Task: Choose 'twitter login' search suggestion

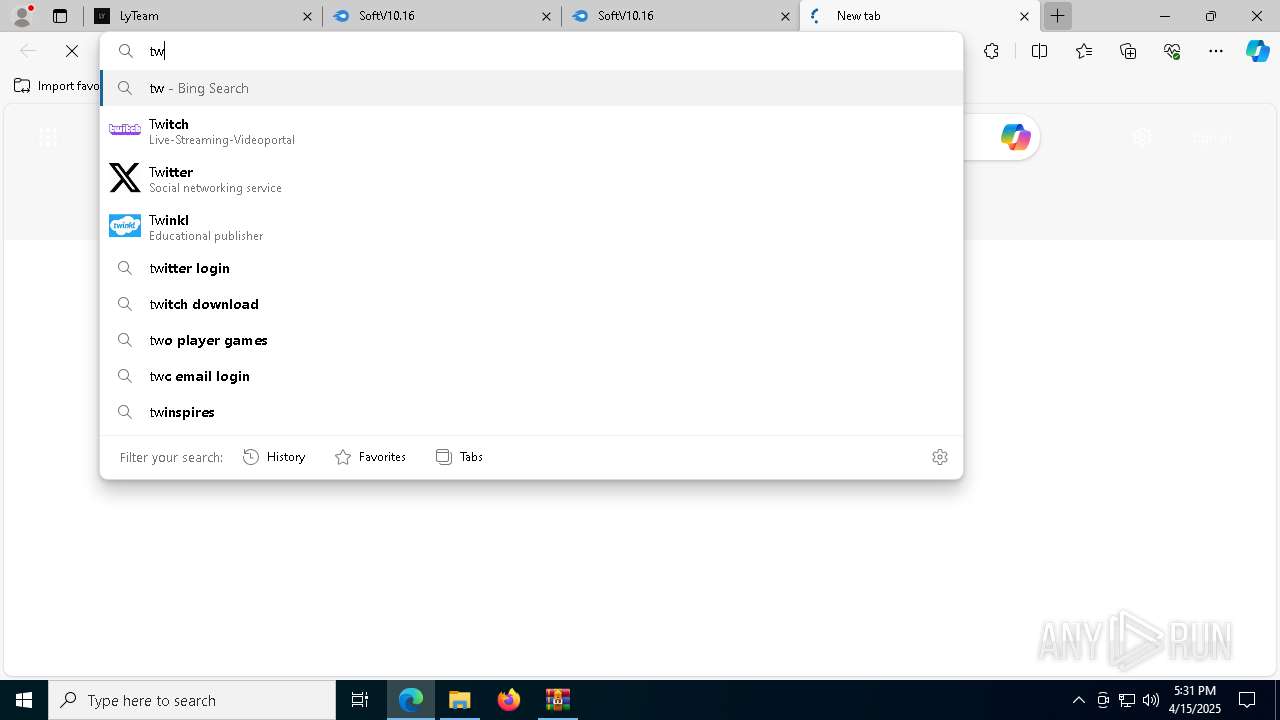Action: (531, 268)
